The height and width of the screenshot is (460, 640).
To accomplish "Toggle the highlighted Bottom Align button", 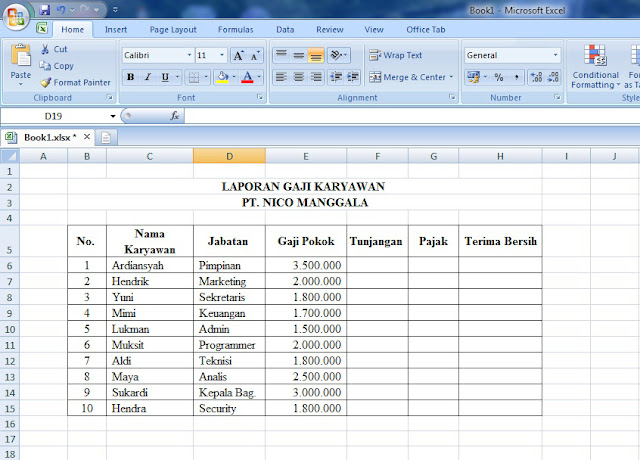I will pos(316,55).
